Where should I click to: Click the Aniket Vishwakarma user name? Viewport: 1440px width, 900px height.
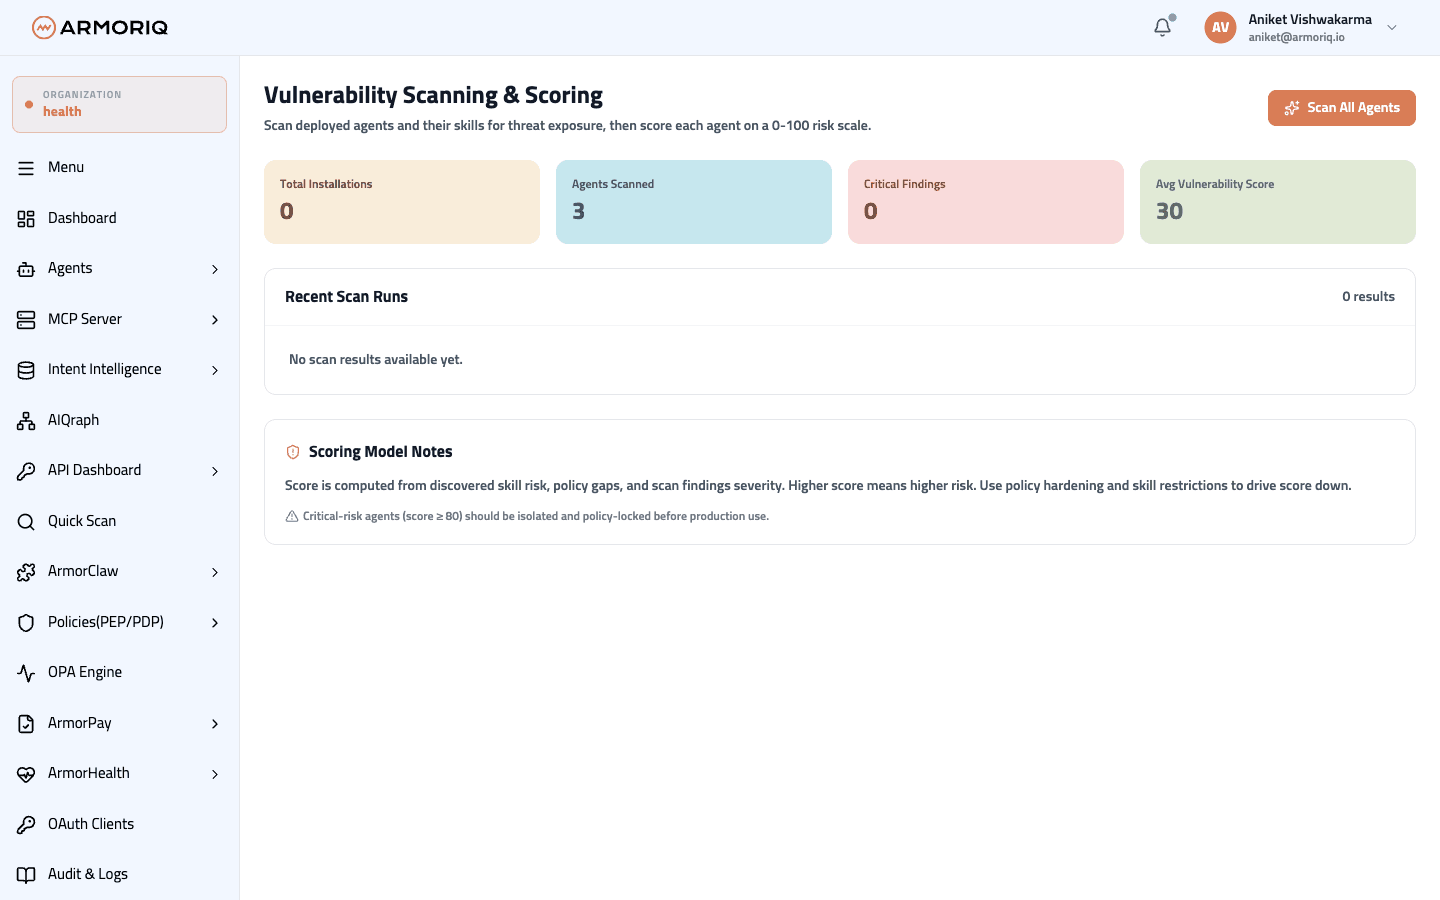tap(1310, 19)
